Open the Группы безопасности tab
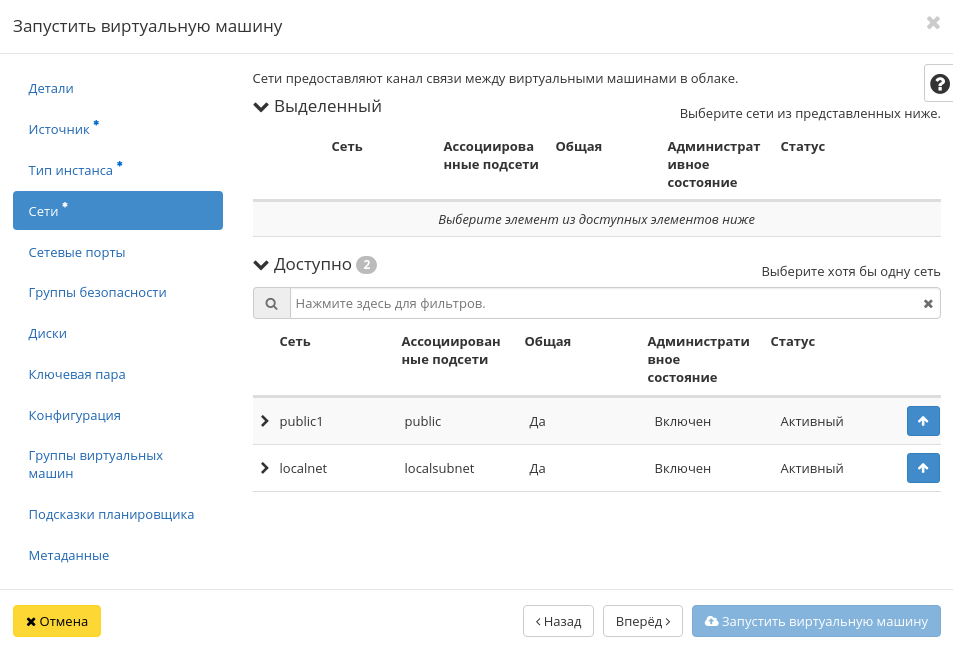 (x=97, y=292)
